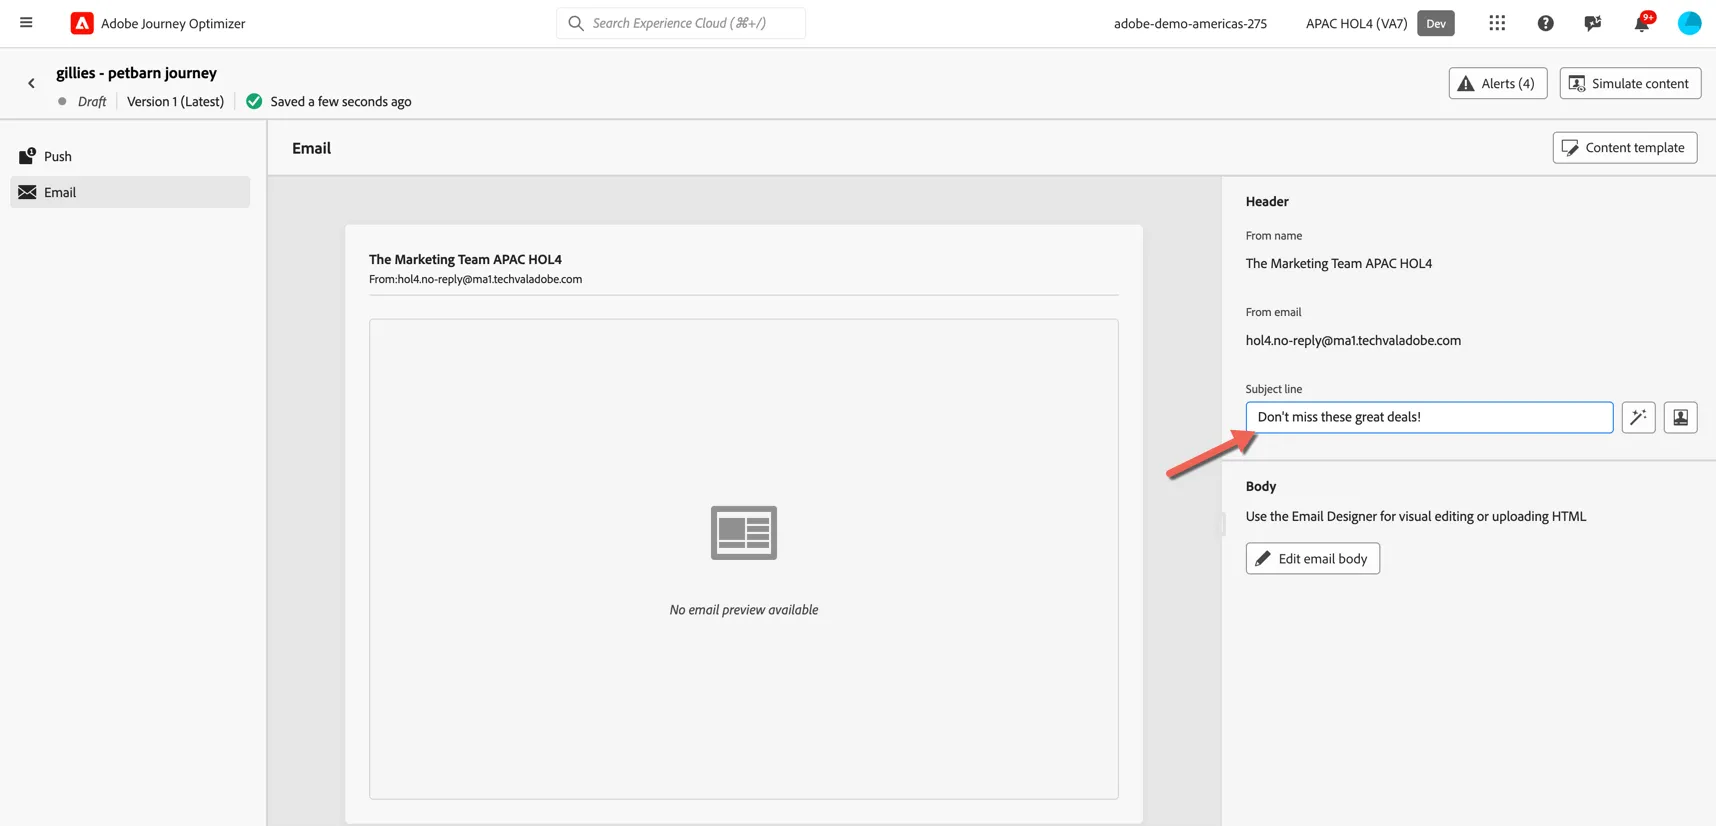Open personalization dialog next to subject line

tap(1680, 417)
